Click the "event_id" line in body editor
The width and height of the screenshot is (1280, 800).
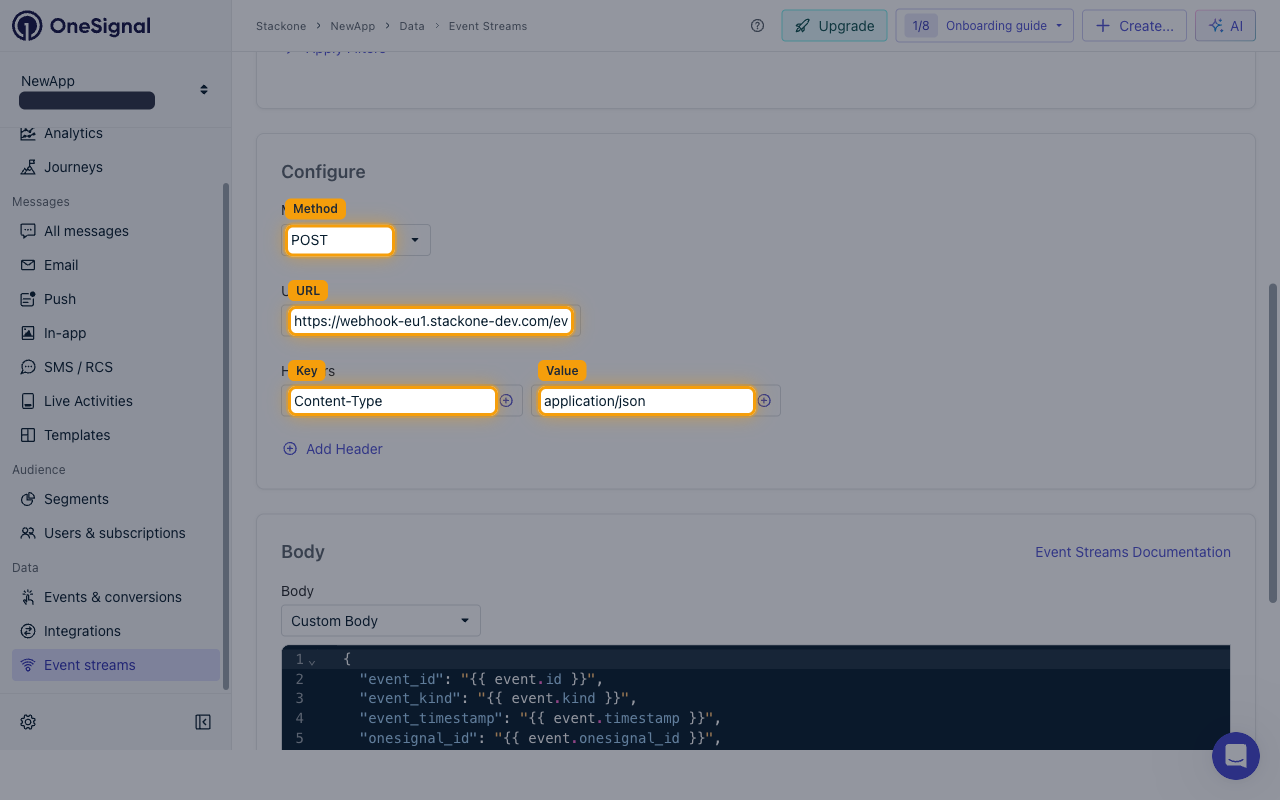481,679
